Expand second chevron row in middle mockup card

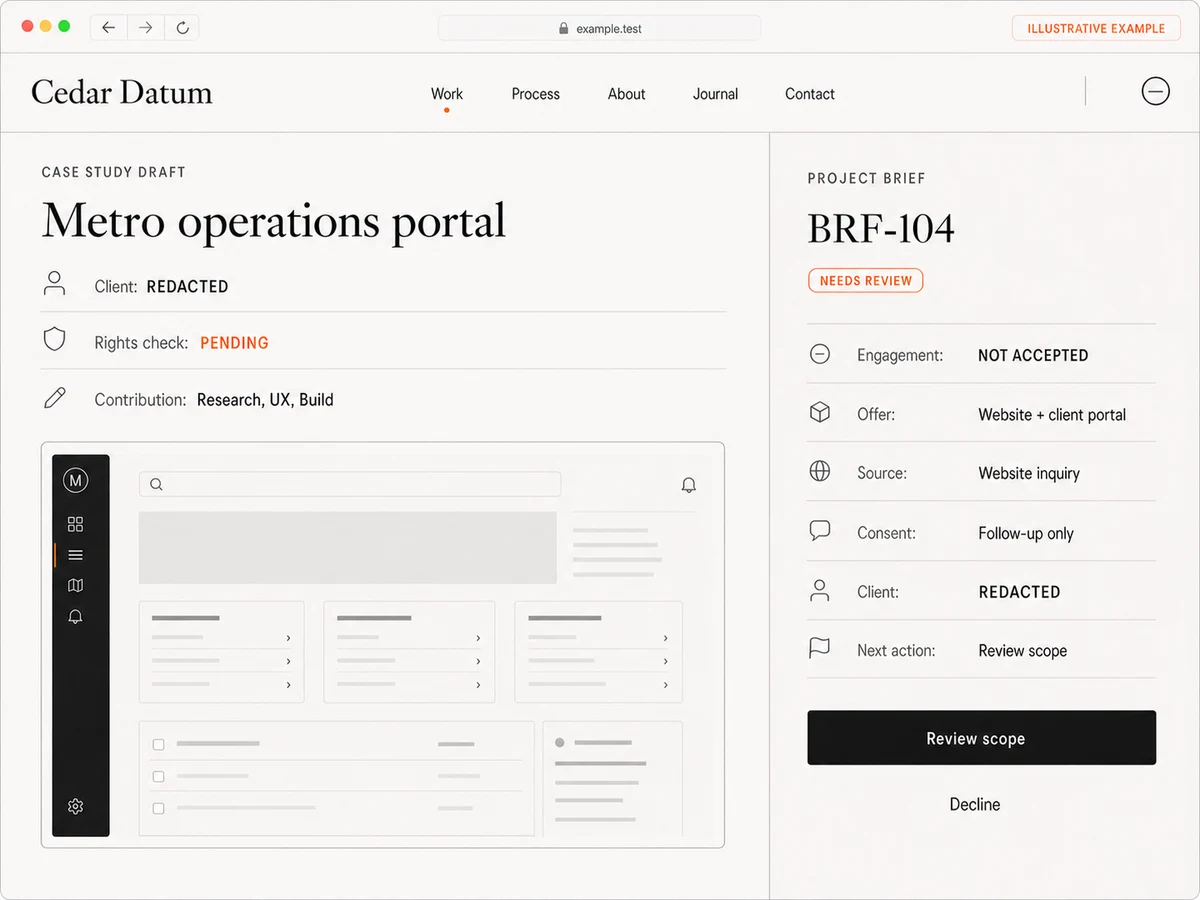click(x=478, y=661)
